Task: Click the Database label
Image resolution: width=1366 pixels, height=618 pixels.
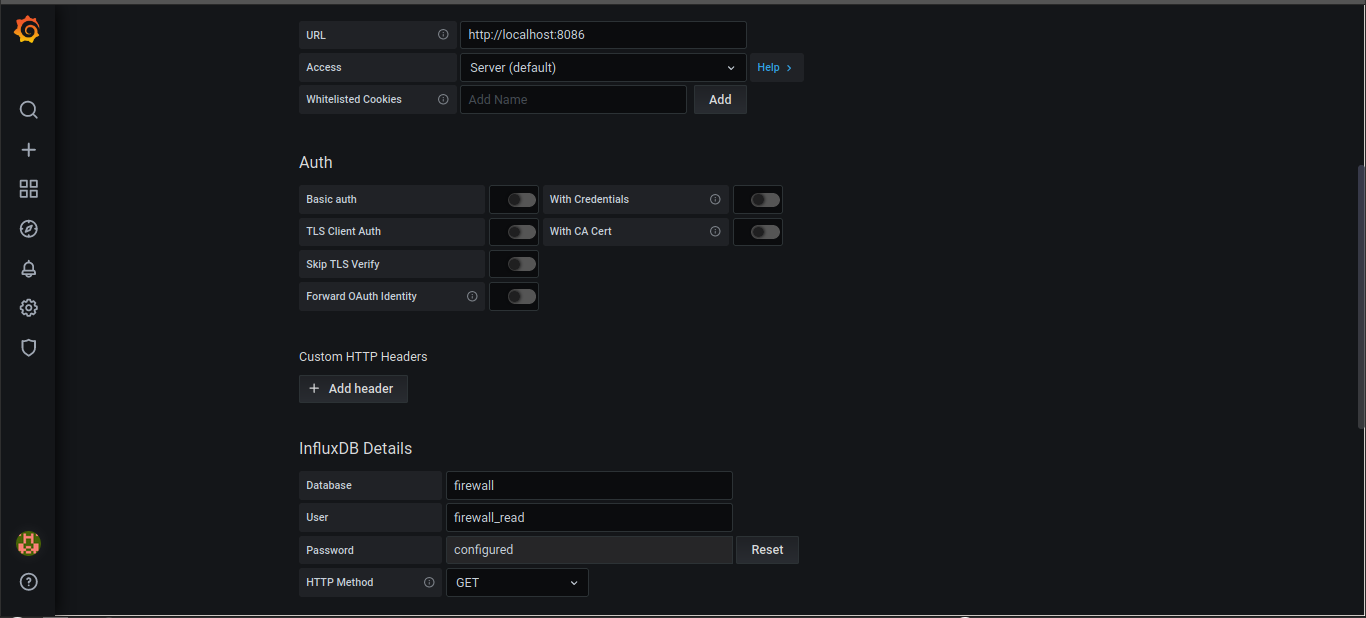Action: pyautogui.click(x=329, y=485)
